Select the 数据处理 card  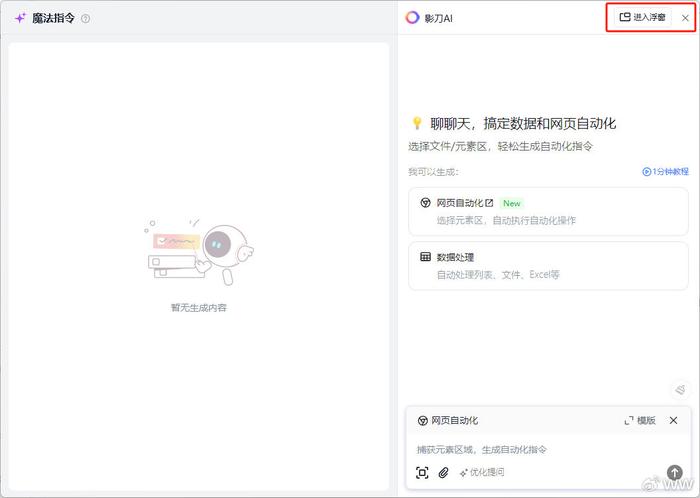pos(548,266)
